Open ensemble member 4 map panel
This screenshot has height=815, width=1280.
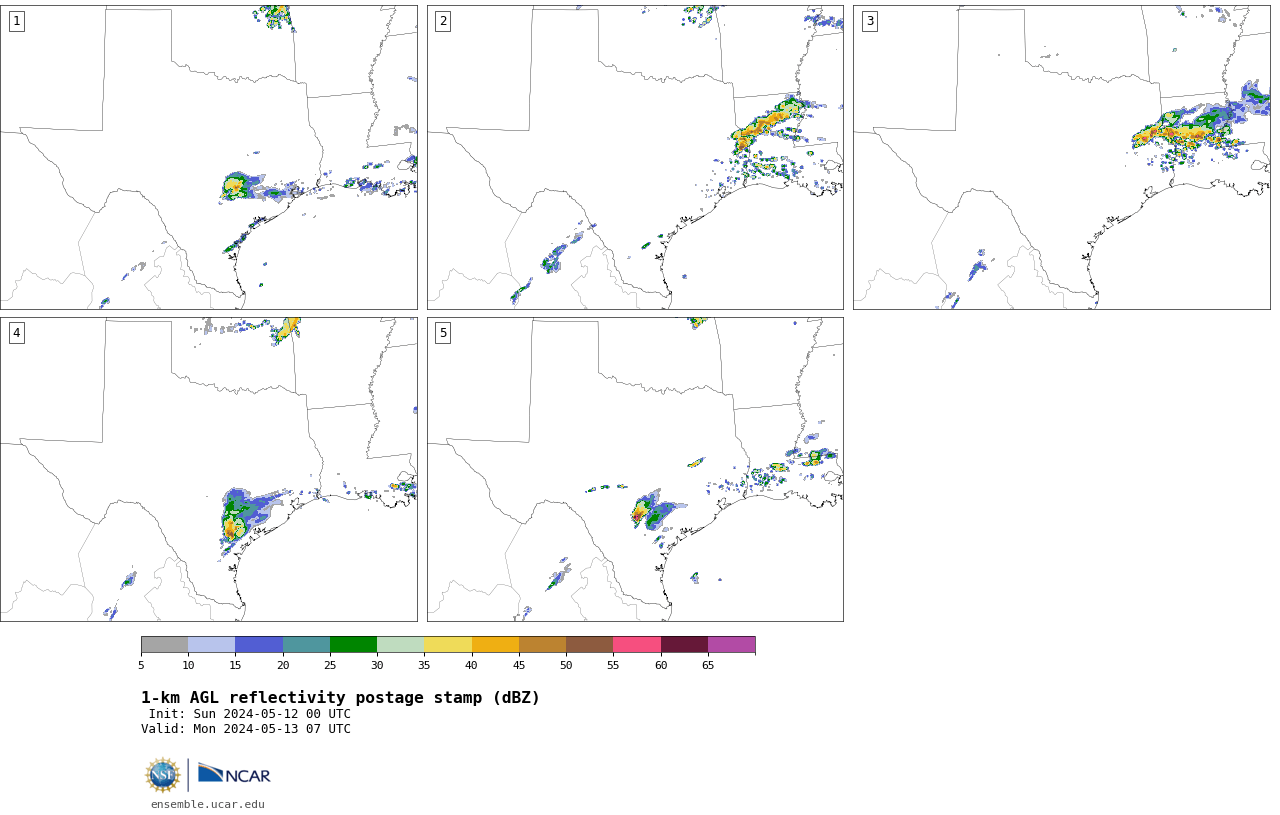tap(209, 469)
